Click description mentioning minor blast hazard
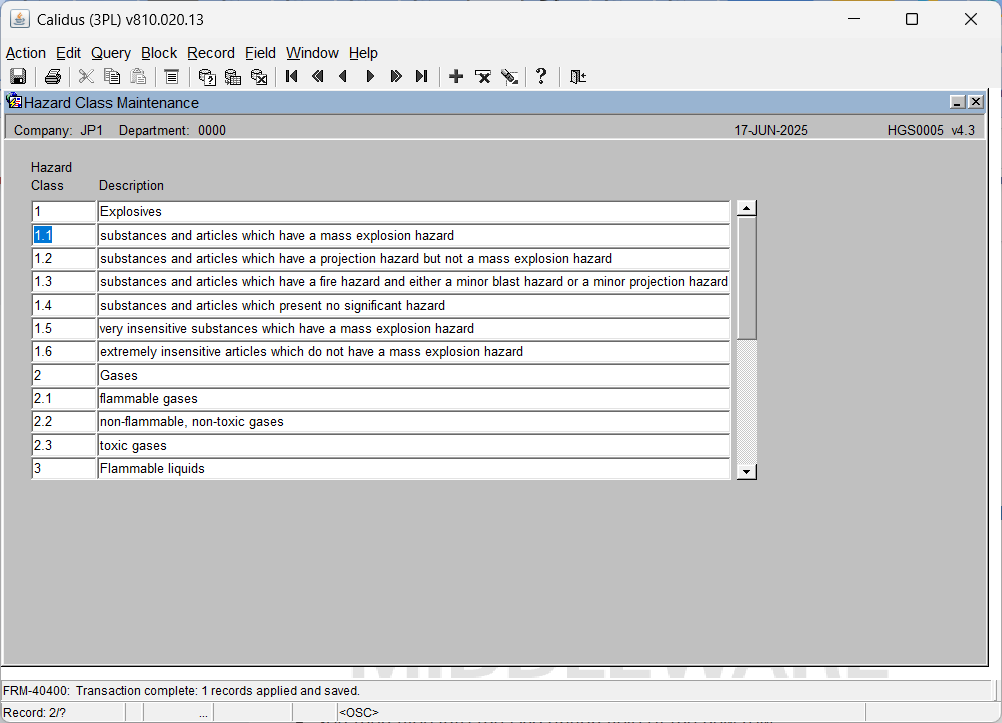1002x723 pixels. (x=413, y=282)
